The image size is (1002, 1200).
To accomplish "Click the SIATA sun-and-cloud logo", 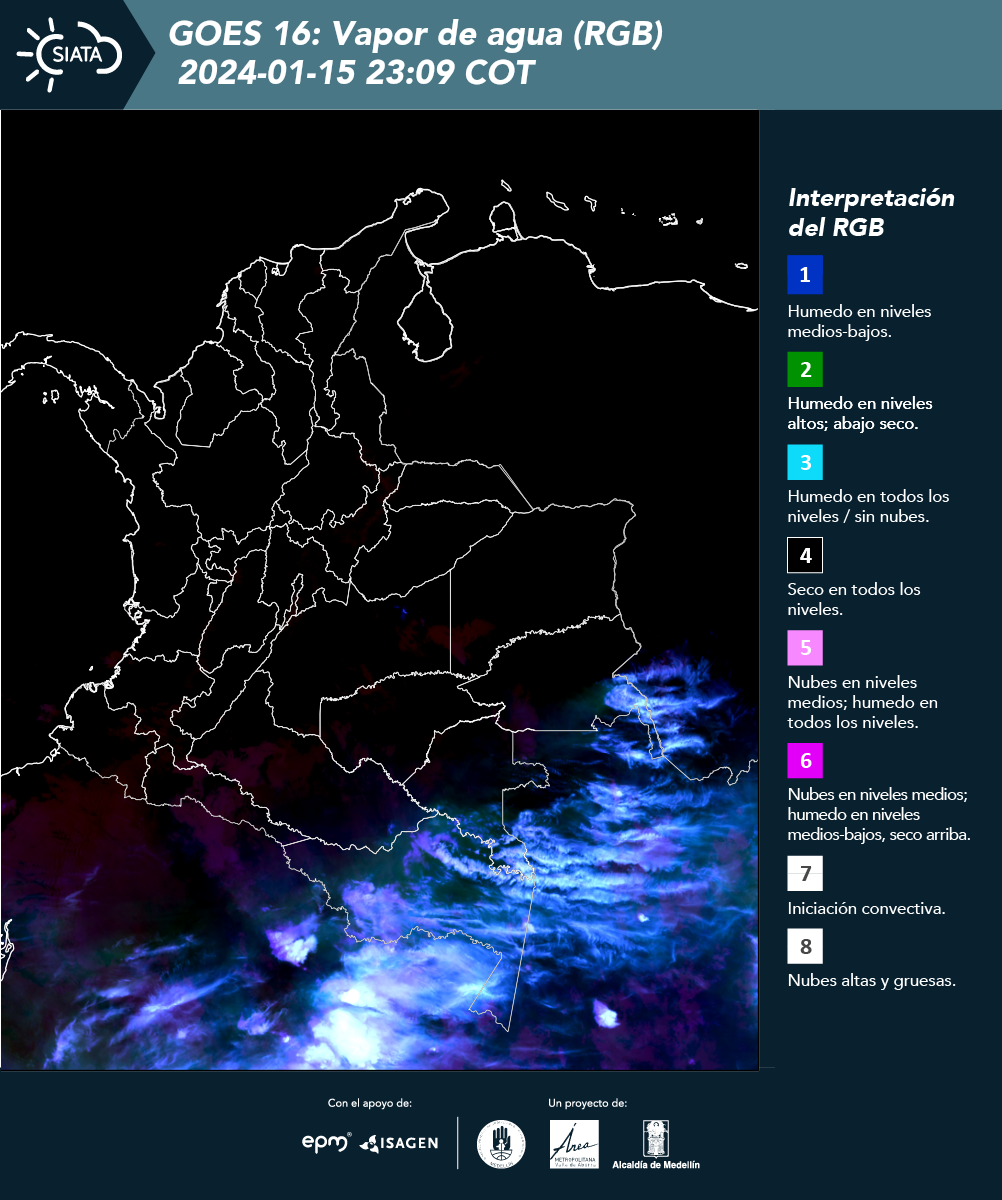I will coord(70,54).
